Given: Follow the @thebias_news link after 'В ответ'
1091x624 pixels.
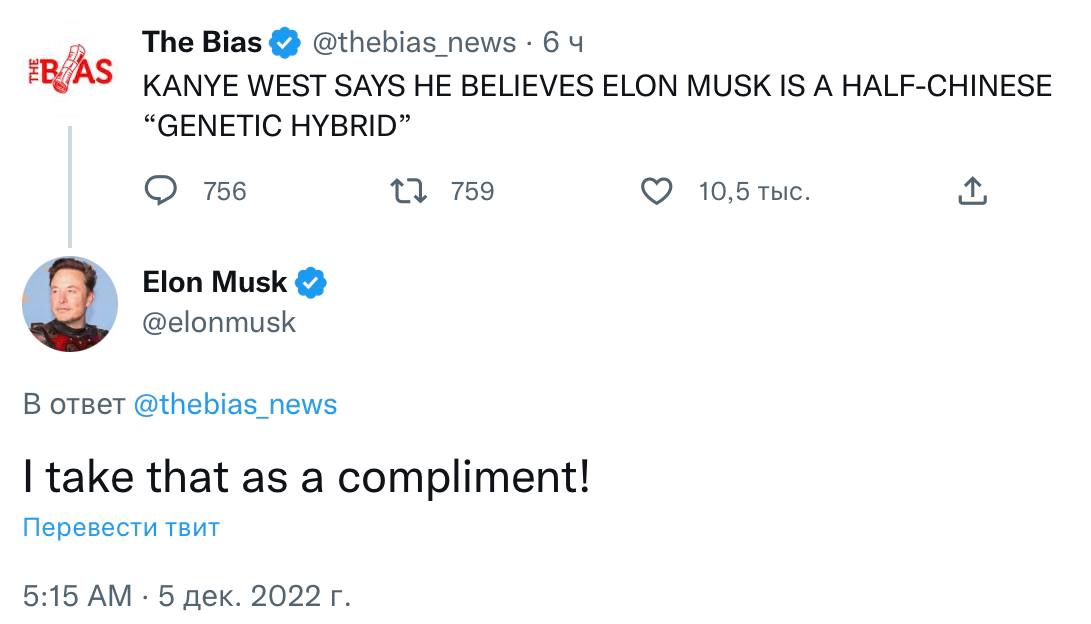Looking at the screenshot, I should point(235,404).
